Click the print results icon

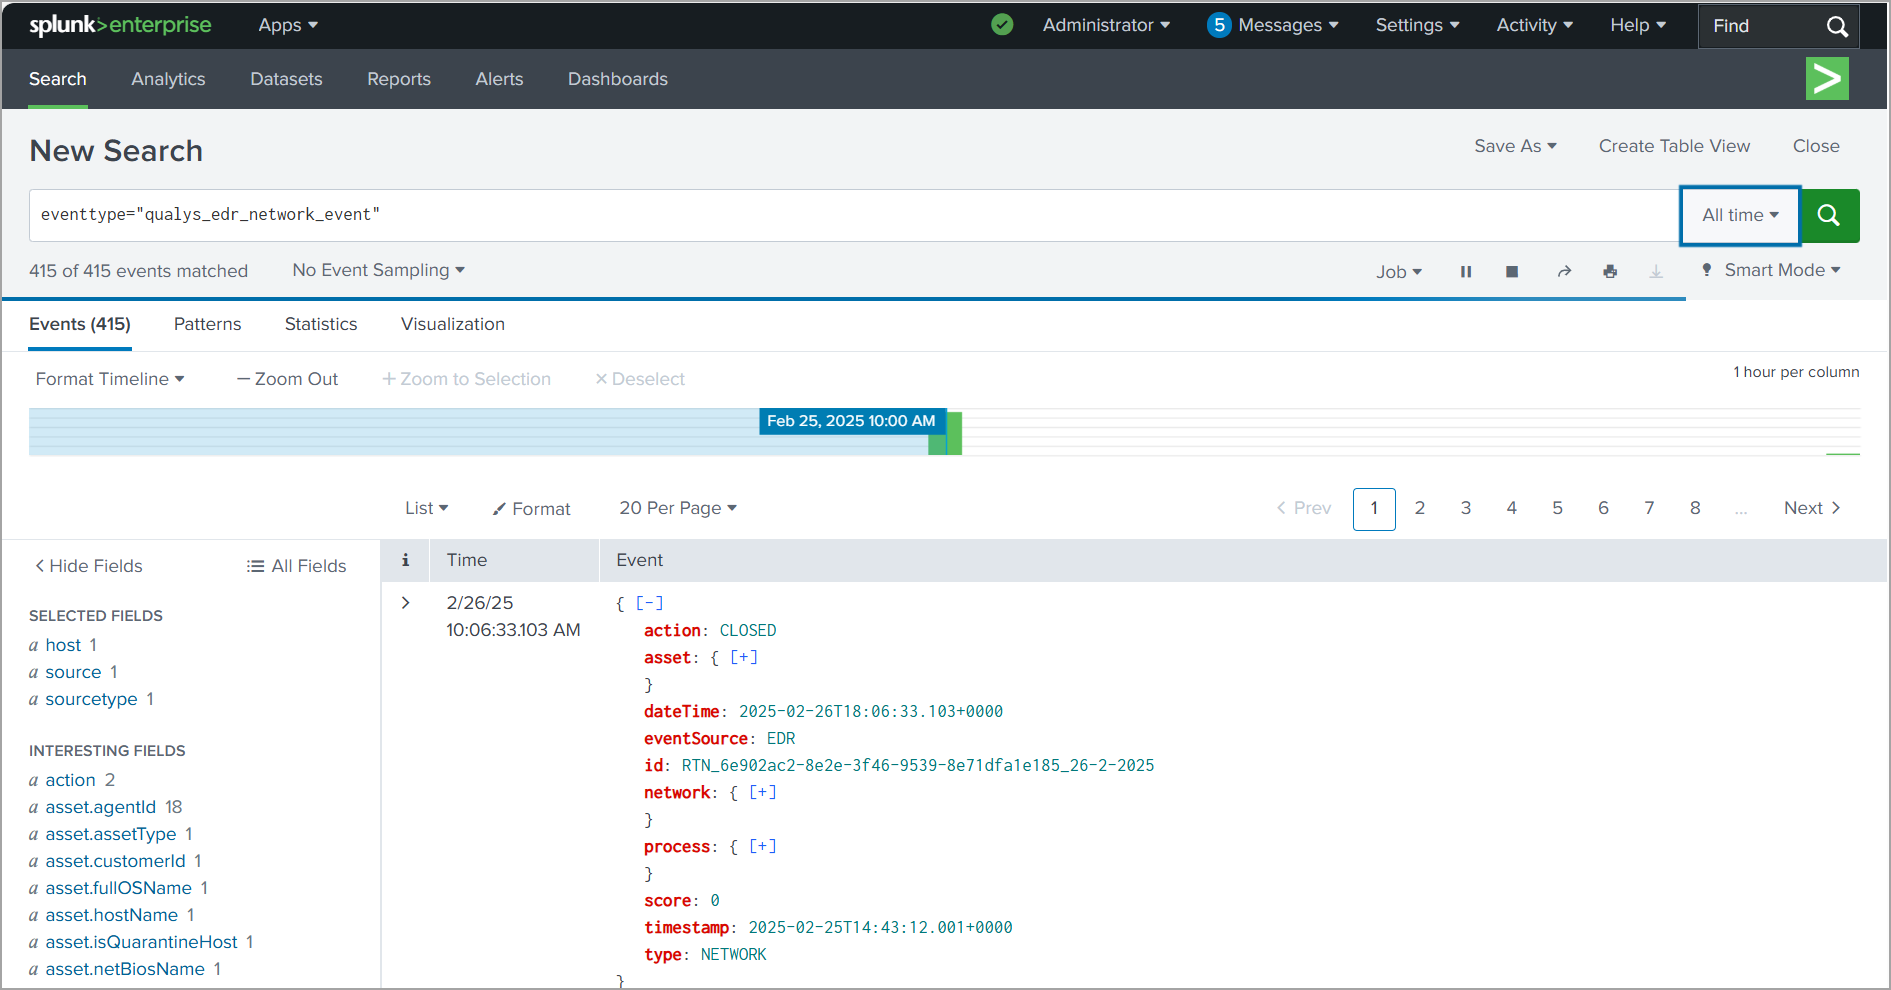[1610, 272]
